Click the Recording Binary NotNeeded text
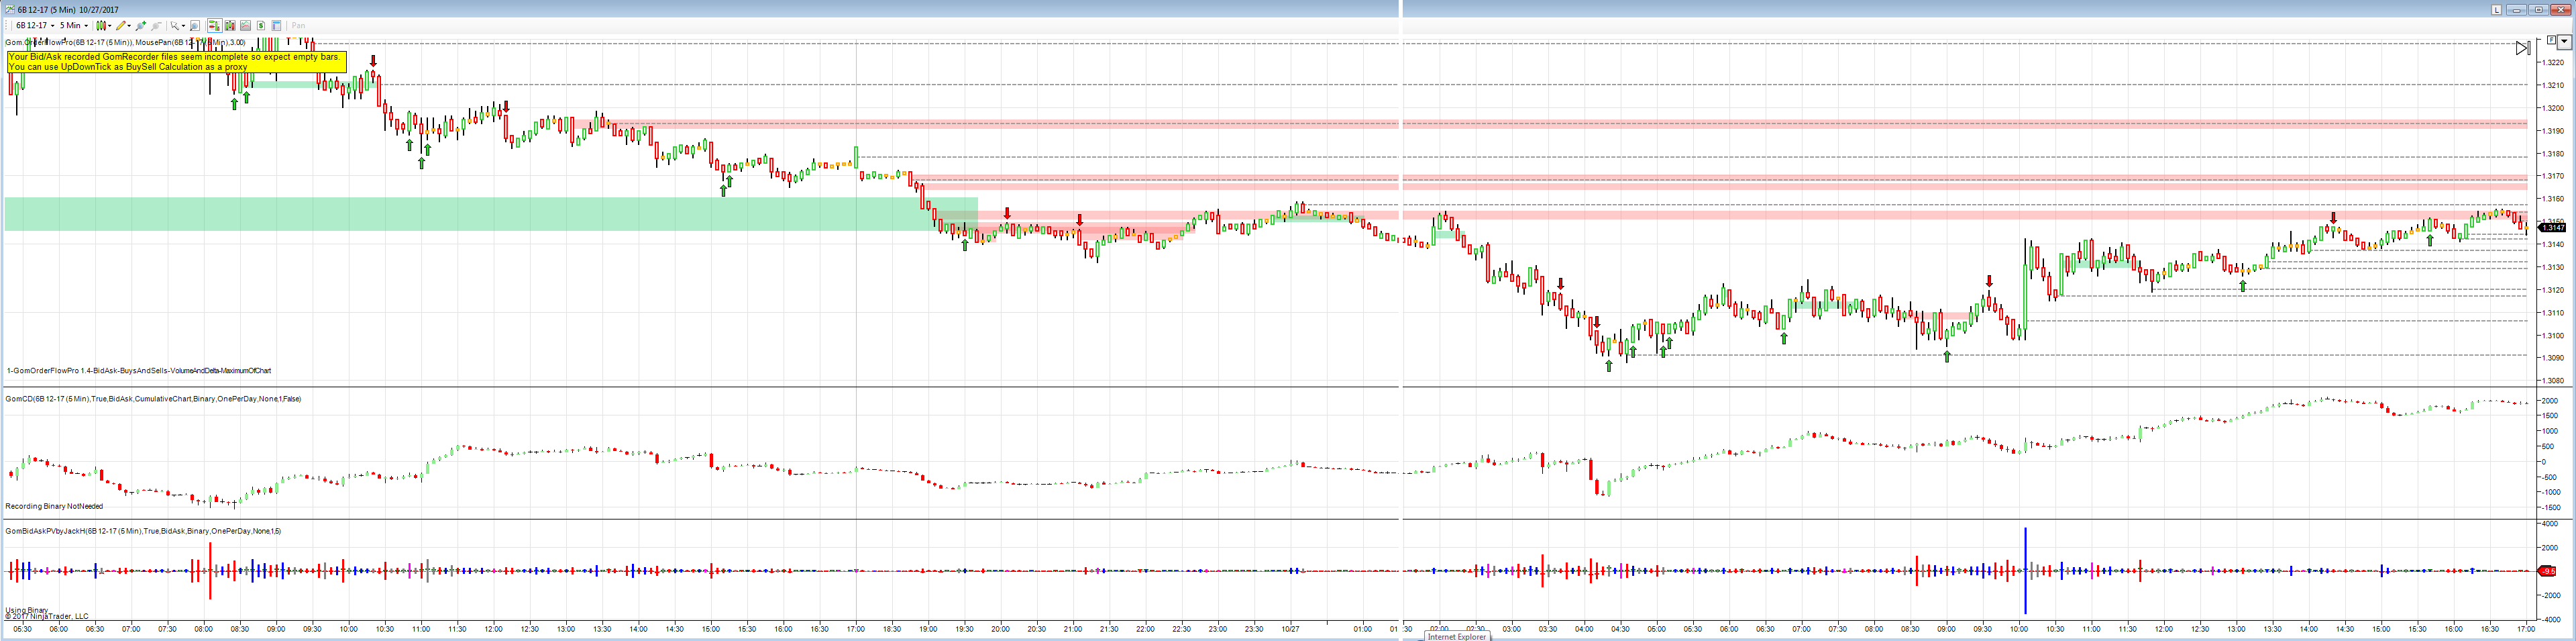The height and width of the screenshot is (641, 2576). [54, 506]
